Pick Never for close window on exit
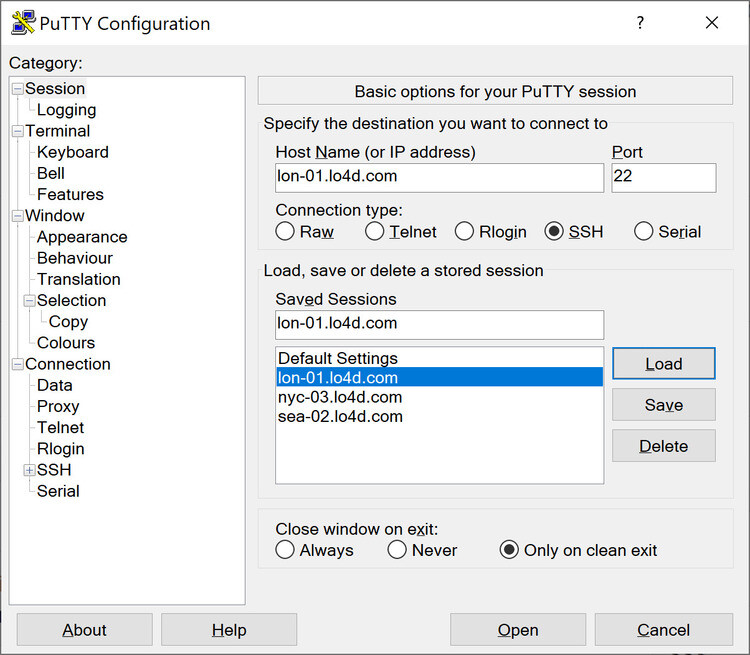750x655 pixels. [397, 550]
